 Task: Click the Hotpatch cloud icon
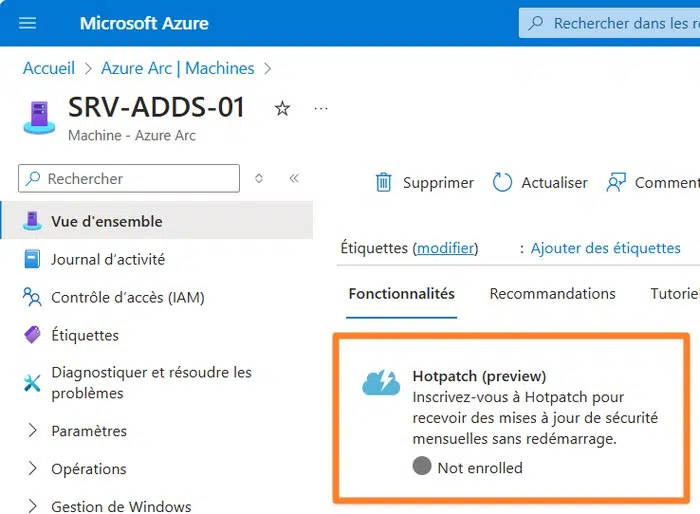coord(381,382)
